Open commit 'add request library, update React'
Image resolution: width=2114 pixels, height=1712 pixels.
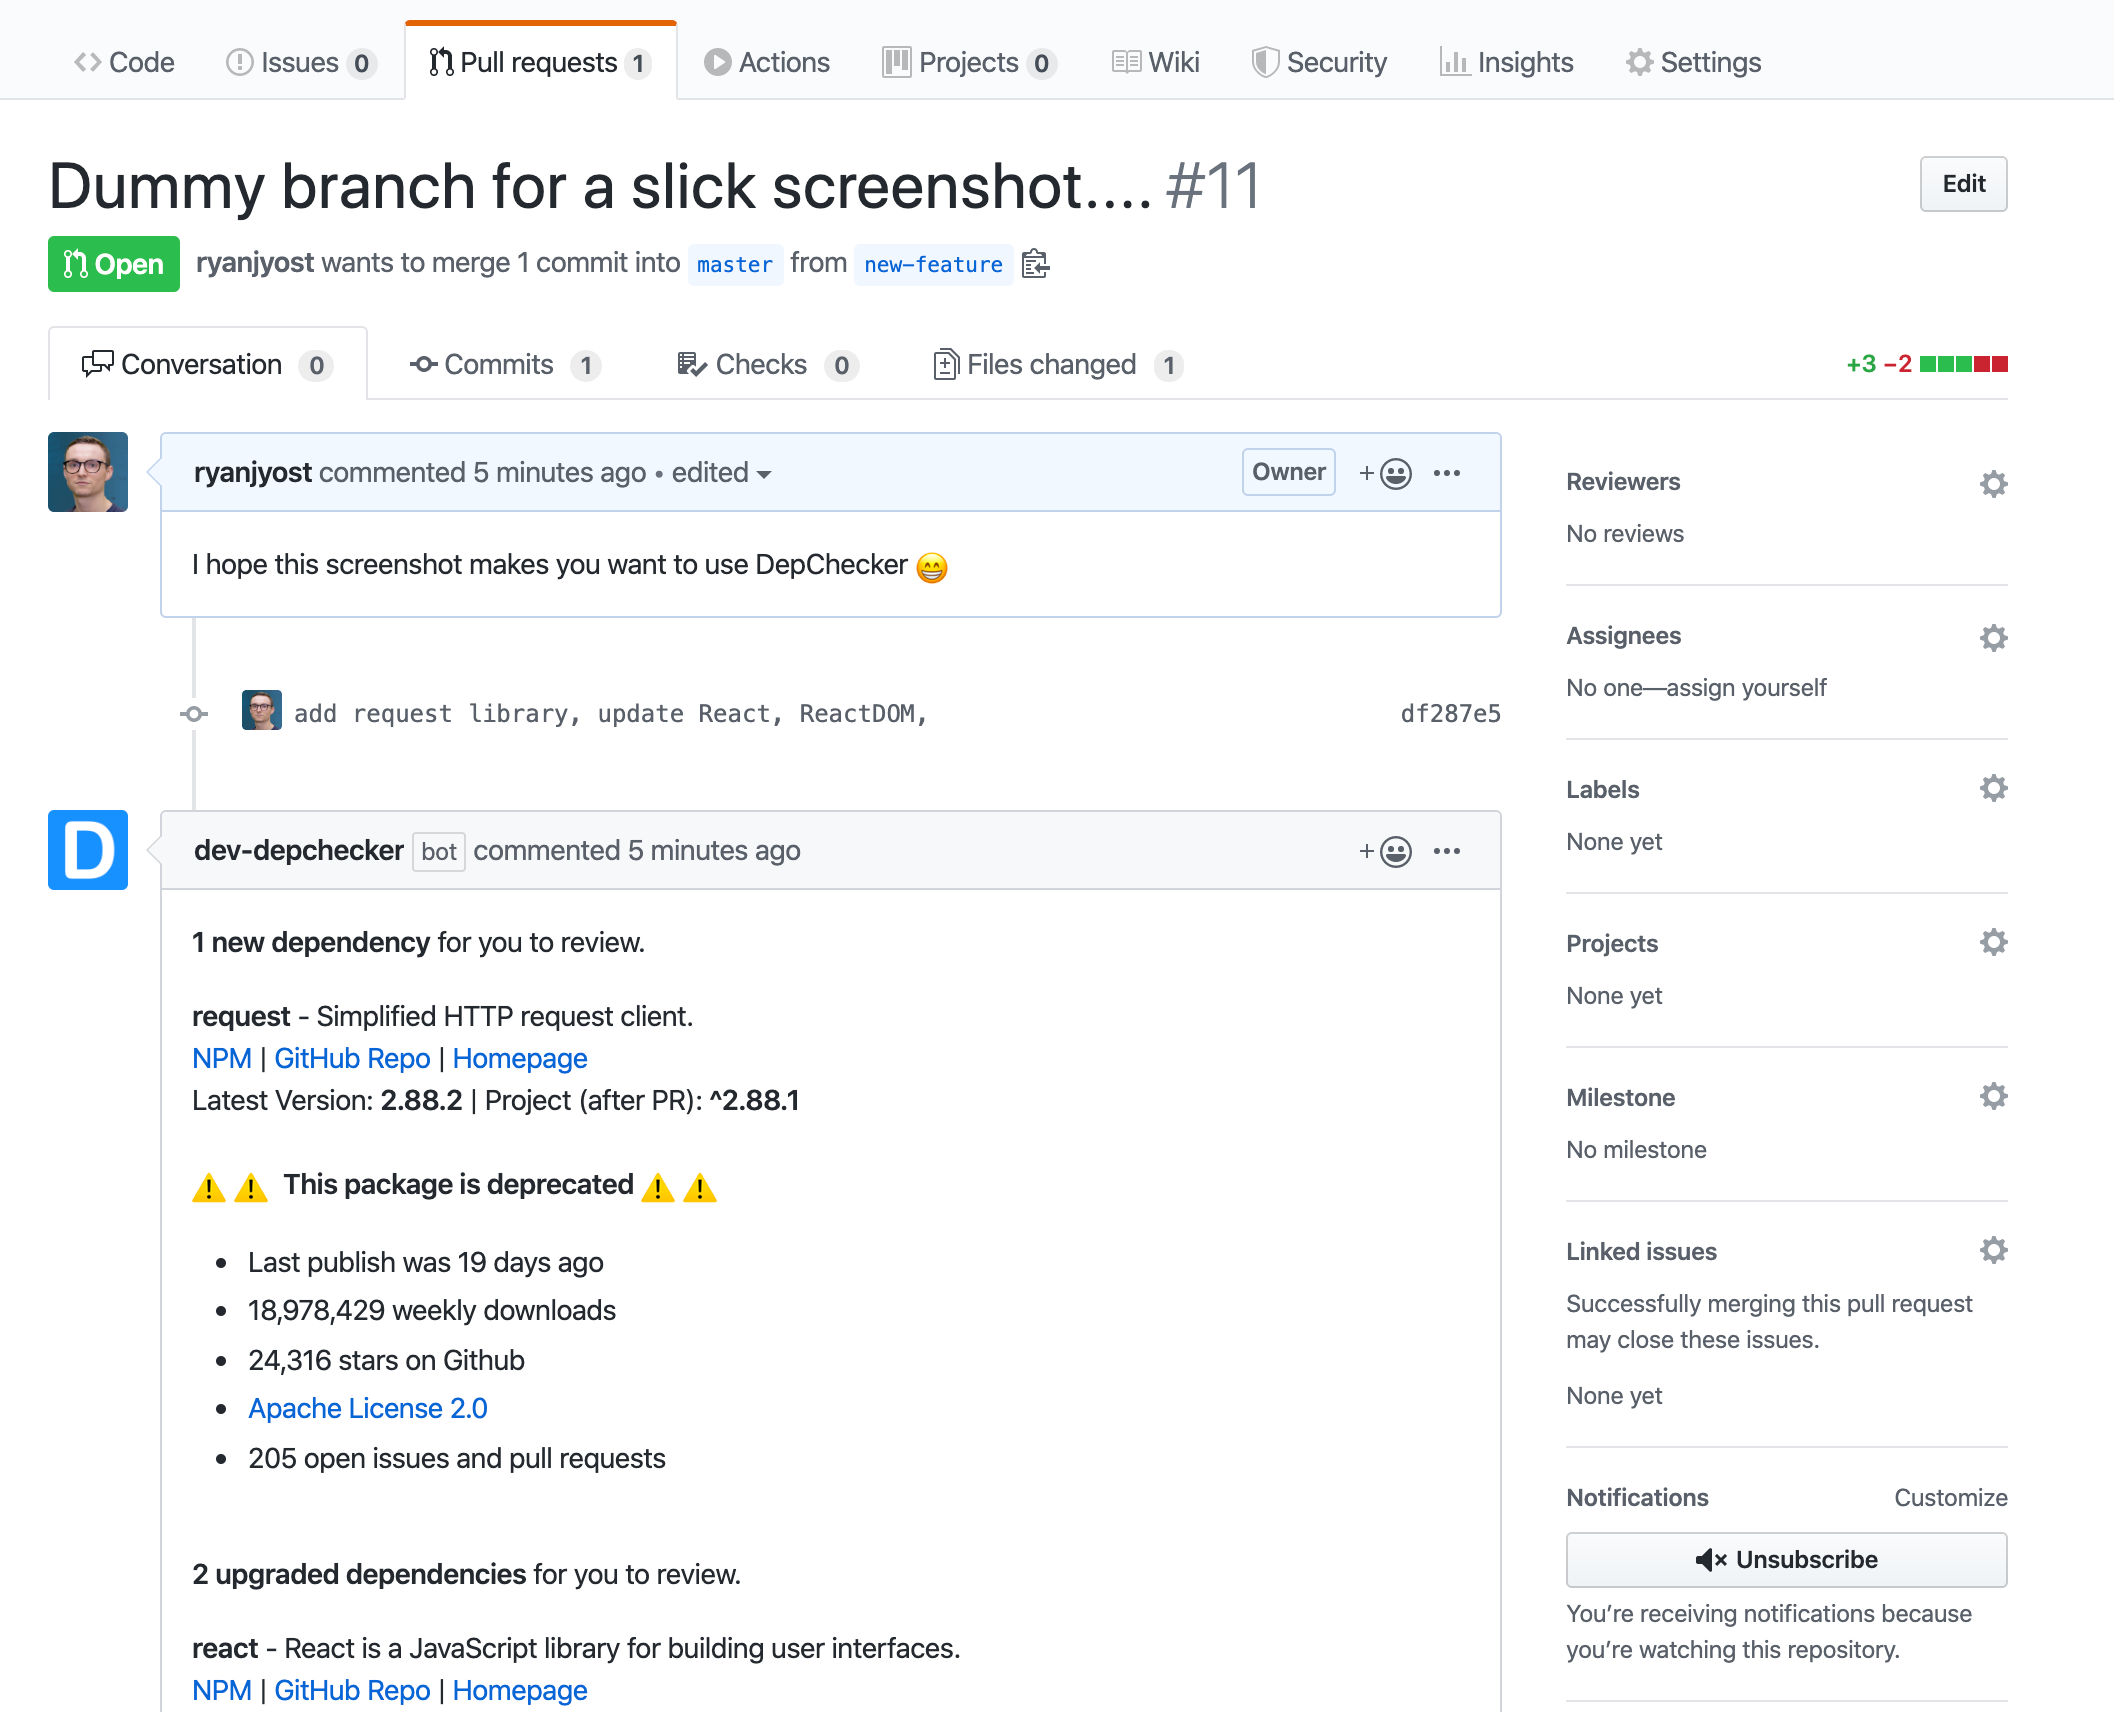tap(611, 714)
